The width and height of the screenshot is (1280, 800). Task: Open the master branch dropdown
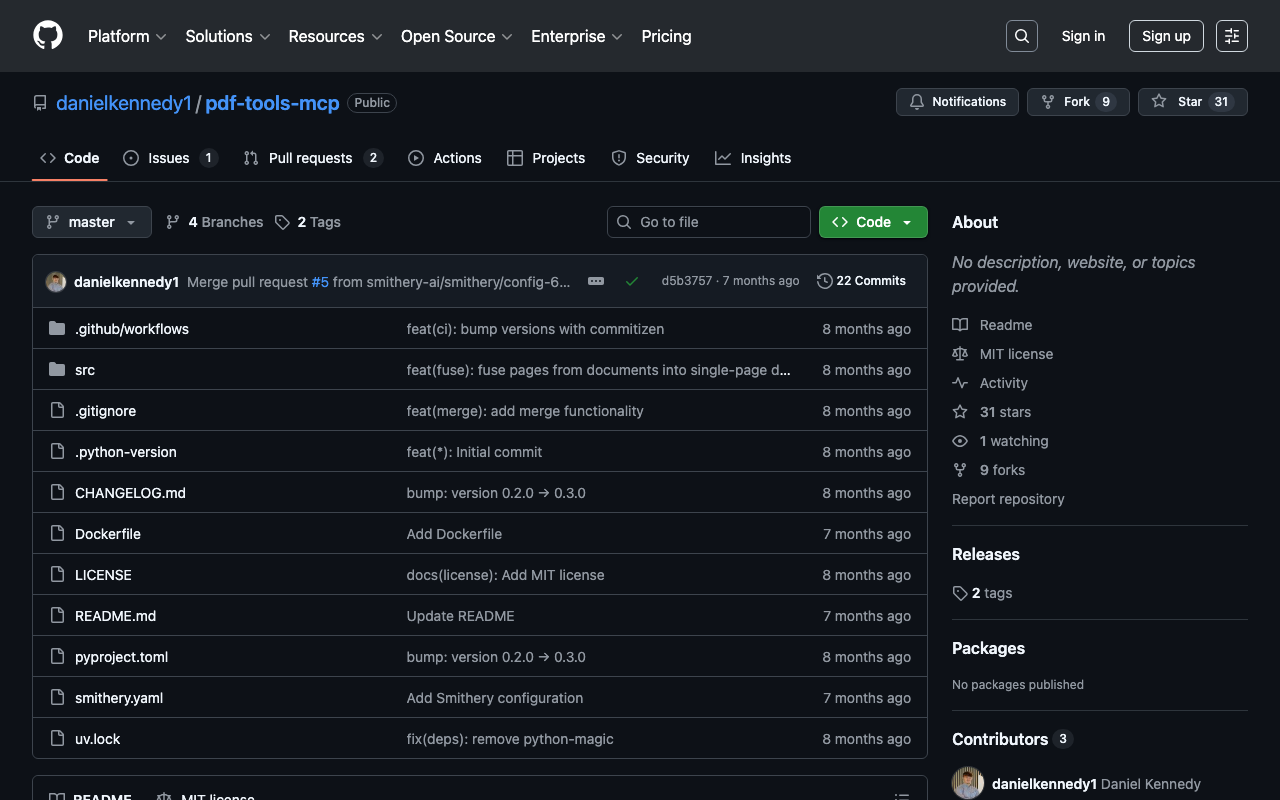click(x=91, y=222)
